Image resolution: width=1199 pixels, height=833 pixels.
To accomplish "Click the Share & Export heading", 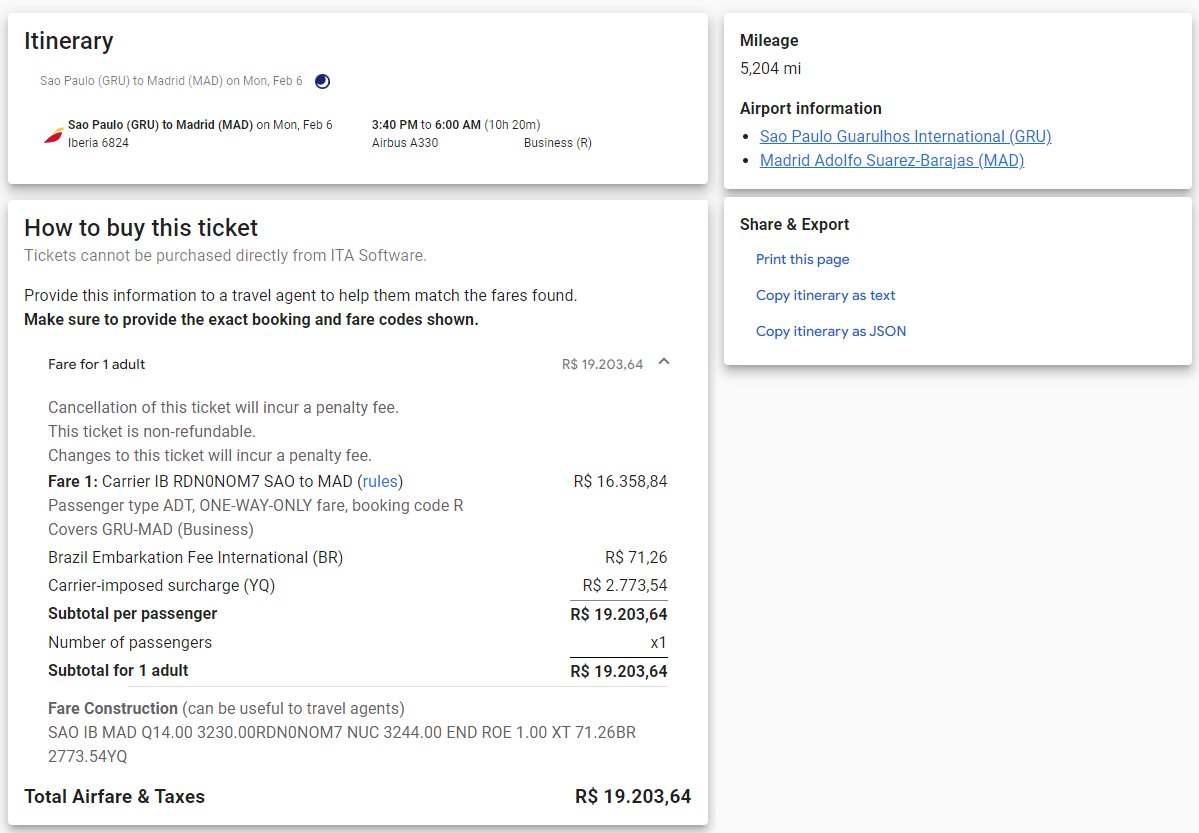I will (x=794, y=224).
